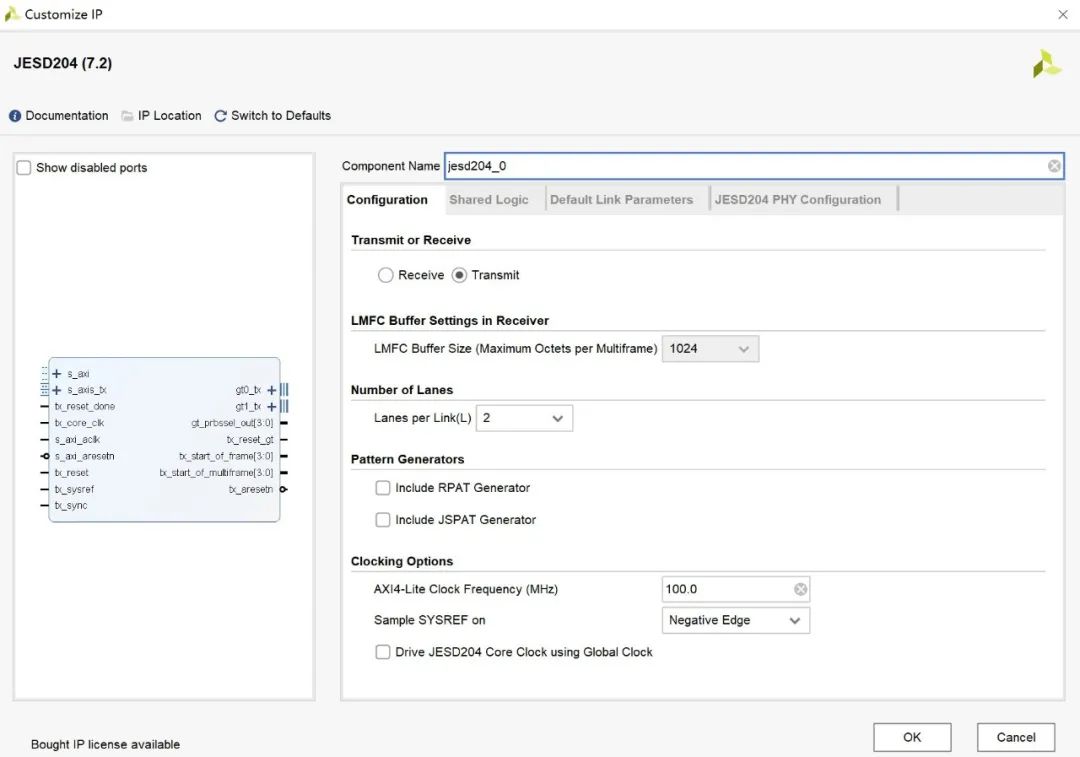Viewport: 1080px width, 757px height.
Task: Select the tx_sync port label
Action: click(71, 506)
